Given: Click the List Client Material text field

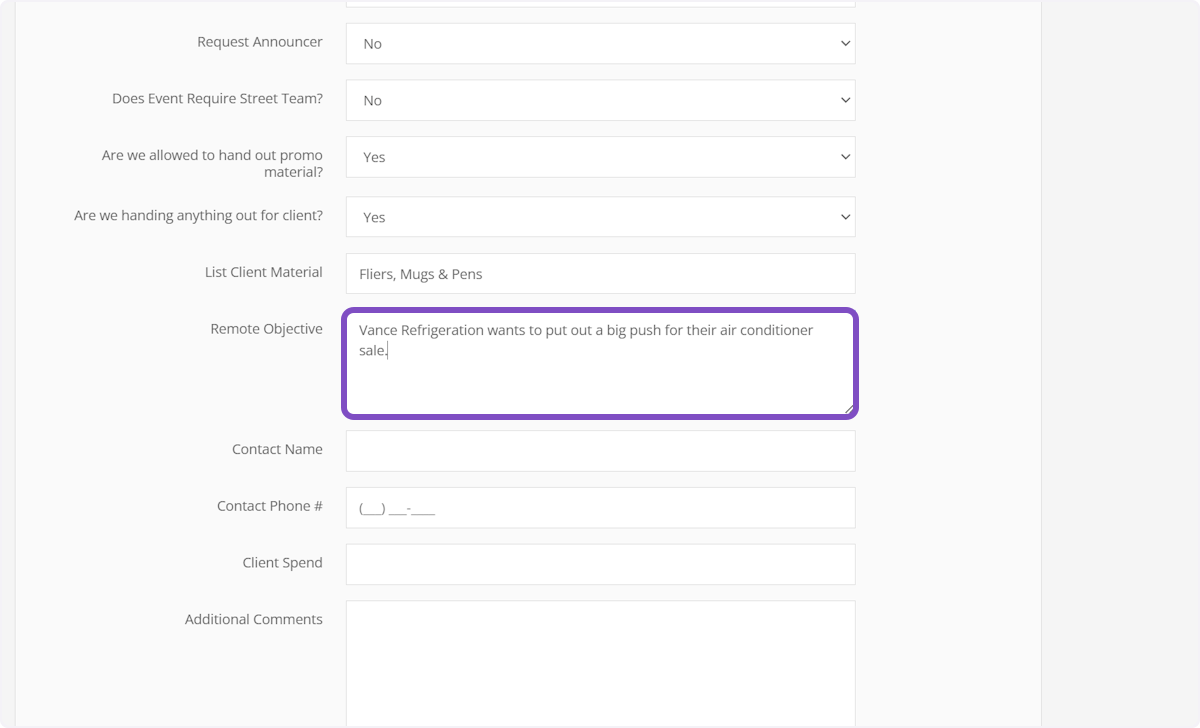Looking at the screenshot, I should (600, 274).
